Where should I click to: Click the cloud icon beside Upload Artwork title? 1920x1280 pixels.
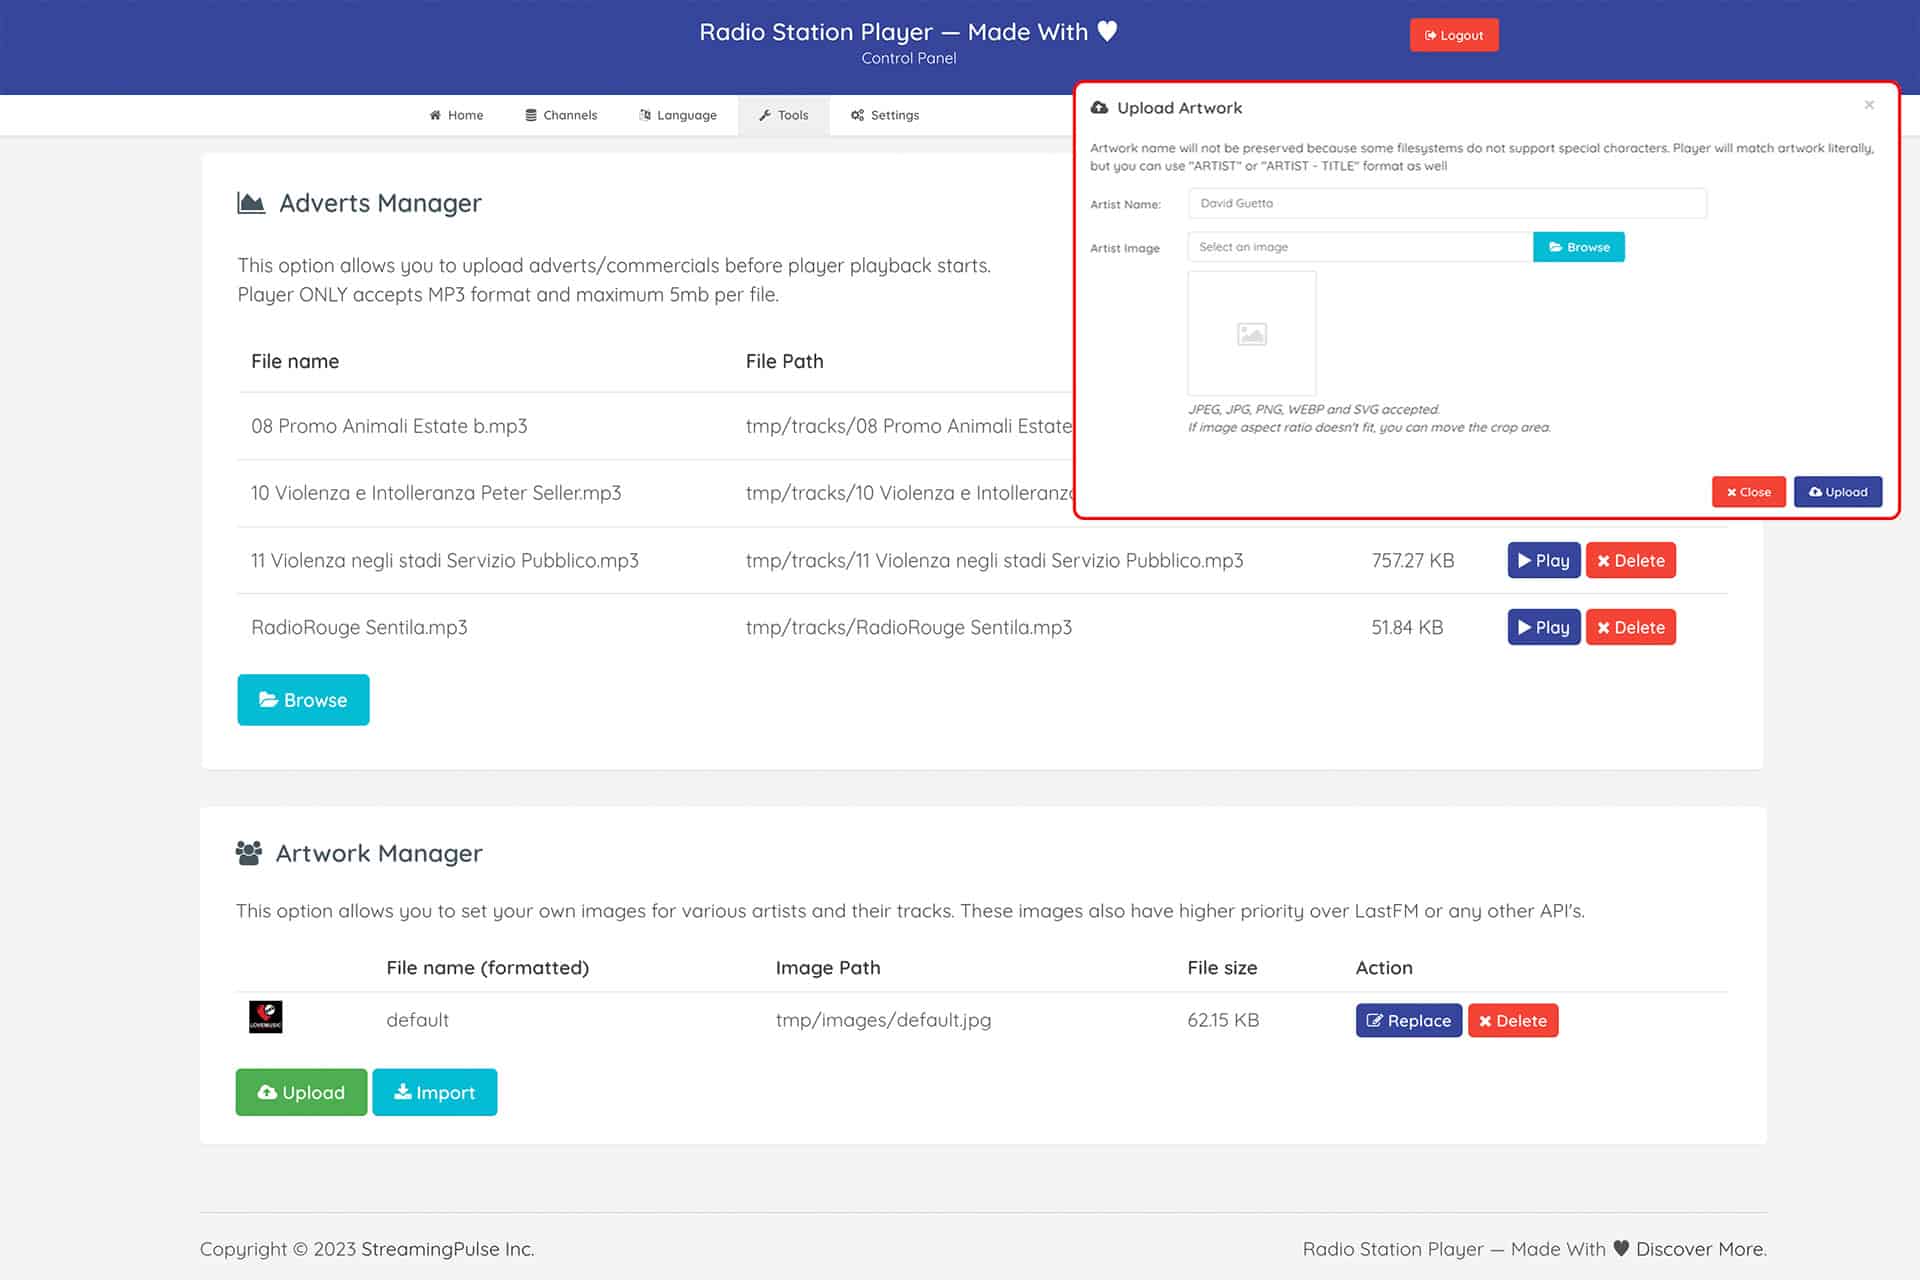coord(1099,108)
